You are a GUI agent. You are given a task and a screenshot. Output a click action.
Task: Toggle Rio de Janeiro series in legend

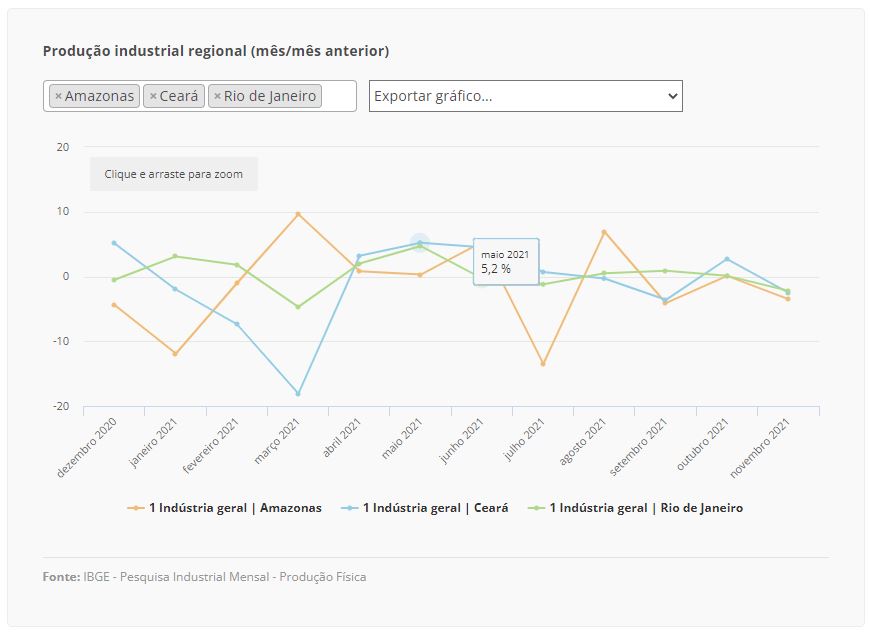coord(645,508)
